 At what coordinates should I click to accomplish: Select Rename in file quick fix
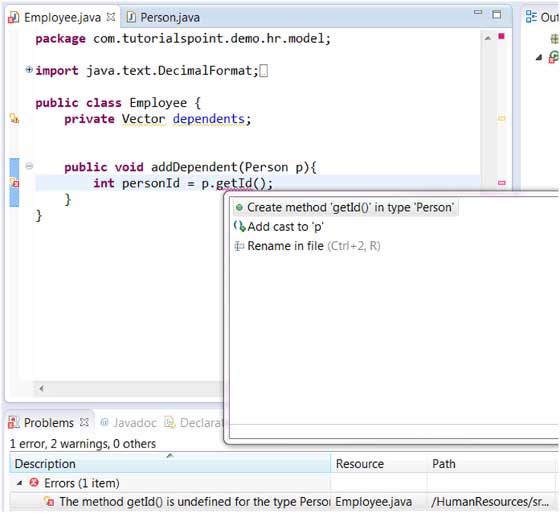tap(307, 246)
